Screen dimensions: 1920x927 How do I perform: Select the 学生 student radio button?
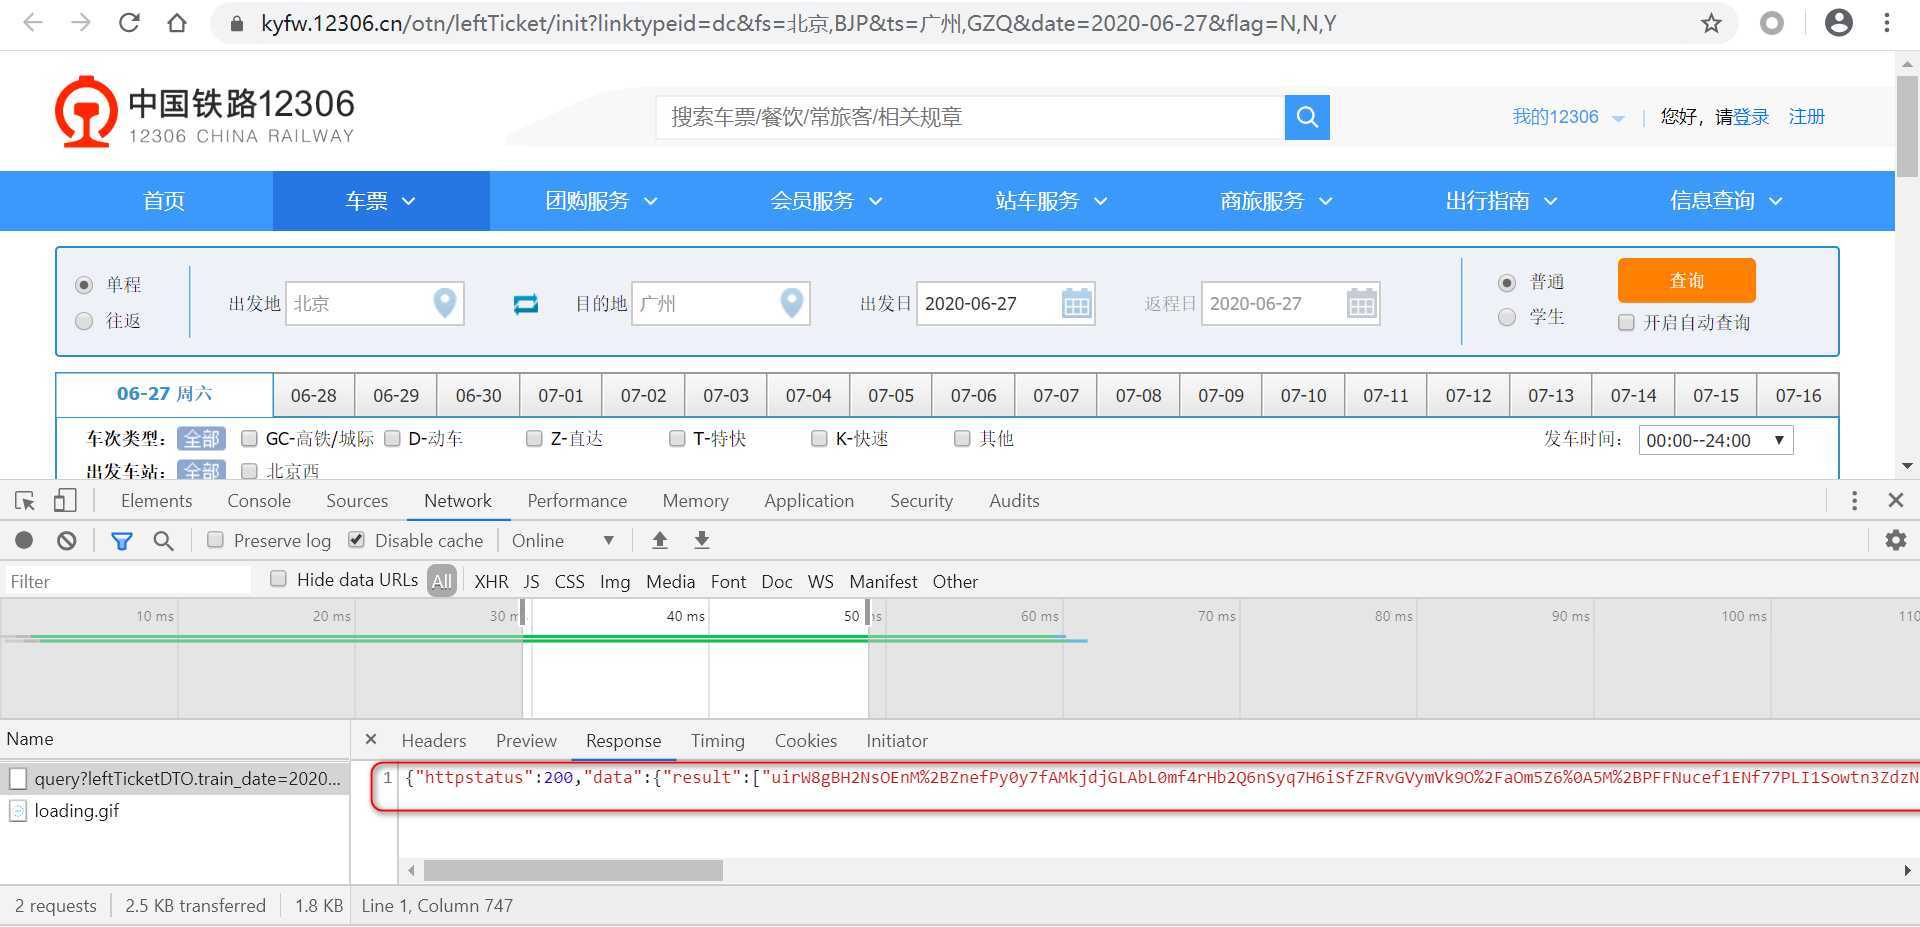tap(1507, 318)
